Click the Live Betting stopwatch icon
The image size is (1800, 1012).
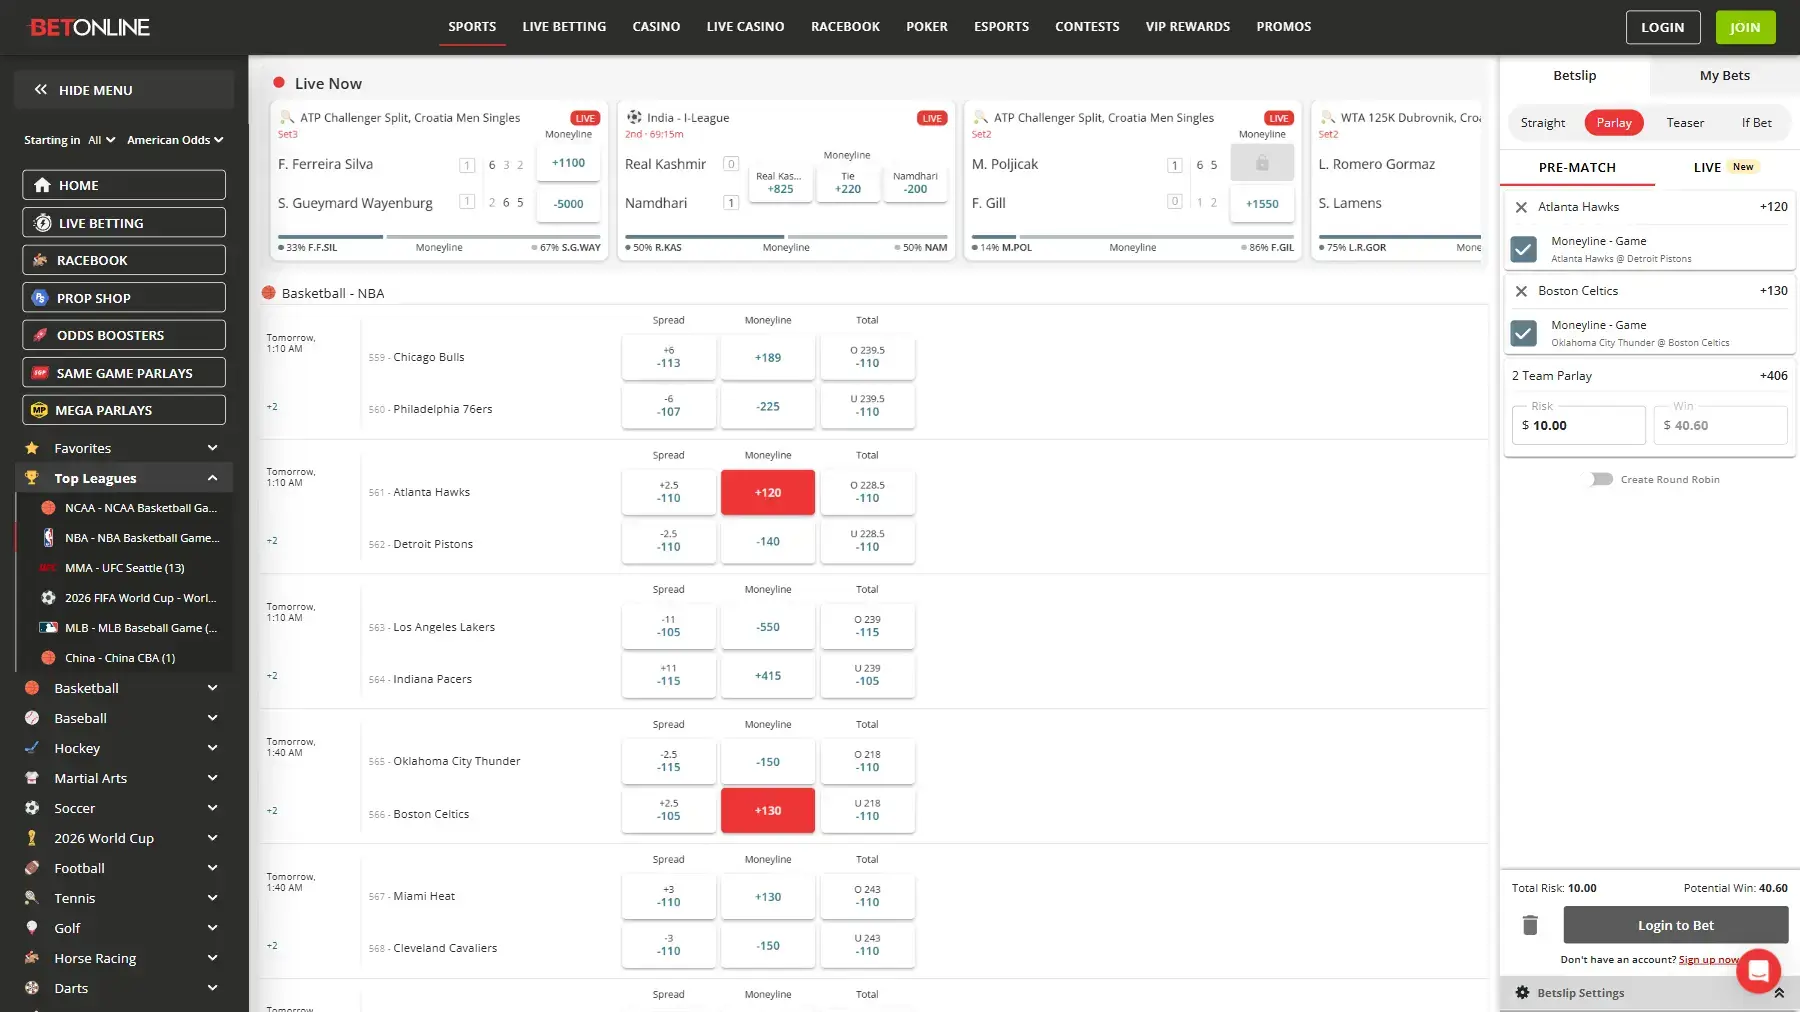click(x=43, y=223)
